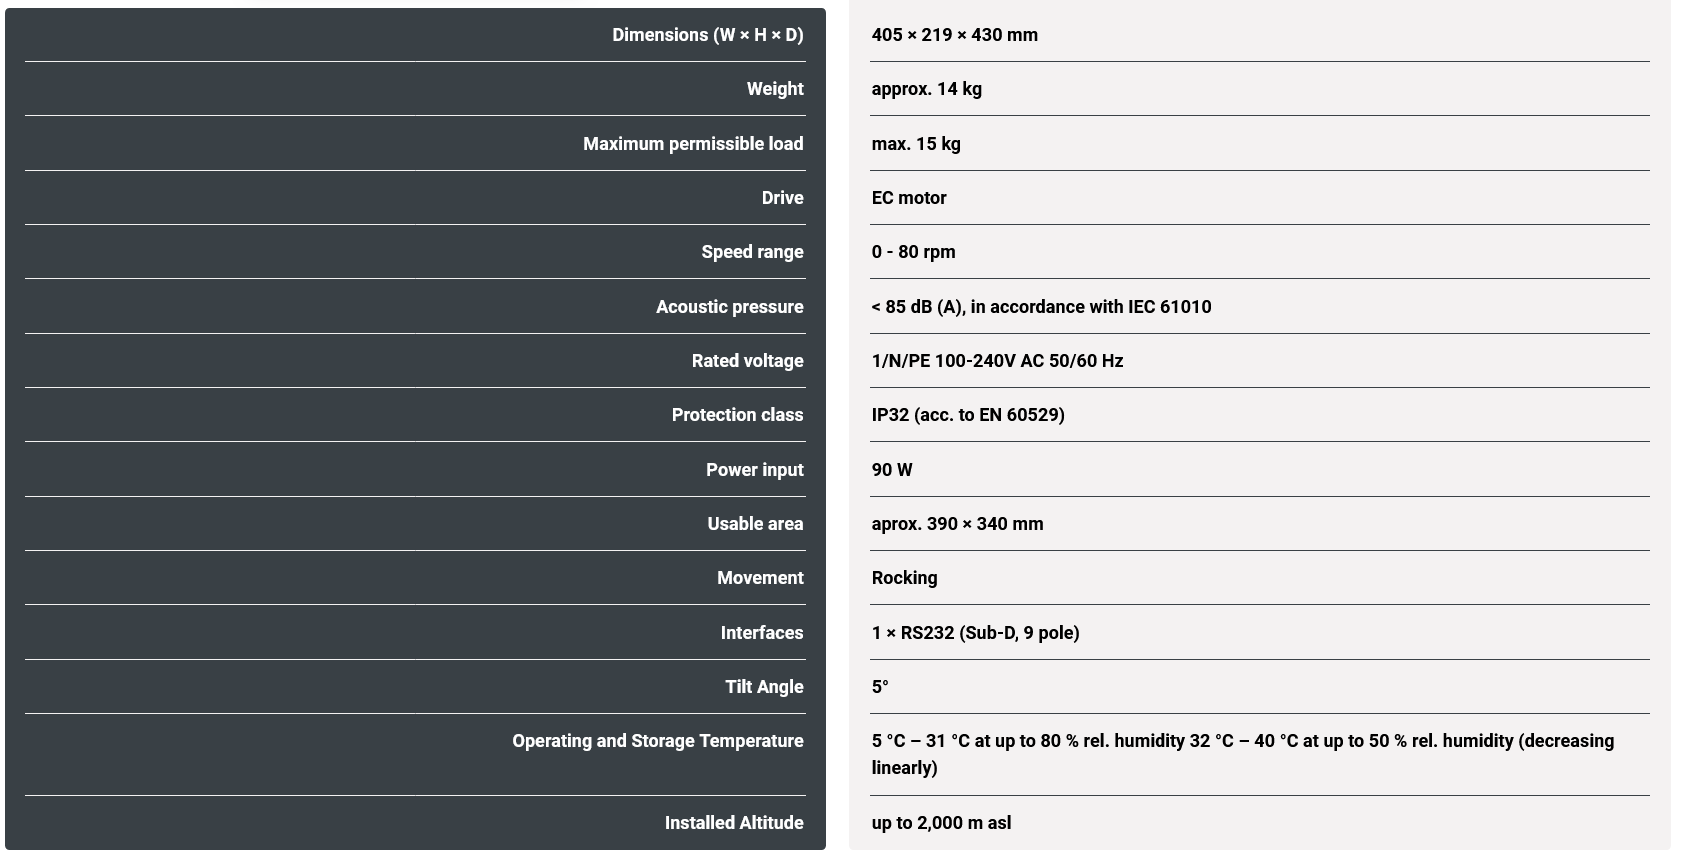Click the RS232 (Sub-D, 9 pole) interface value
This screenshot has height=863, width=1682.
click(x=975, y=633)
